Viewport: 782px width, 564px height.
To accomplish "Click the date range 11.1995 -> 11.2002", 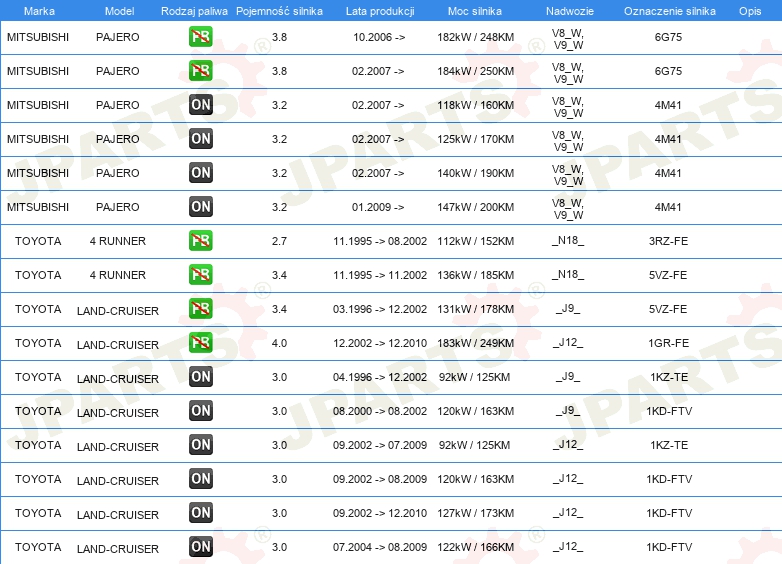I will (x=380, y=275).
